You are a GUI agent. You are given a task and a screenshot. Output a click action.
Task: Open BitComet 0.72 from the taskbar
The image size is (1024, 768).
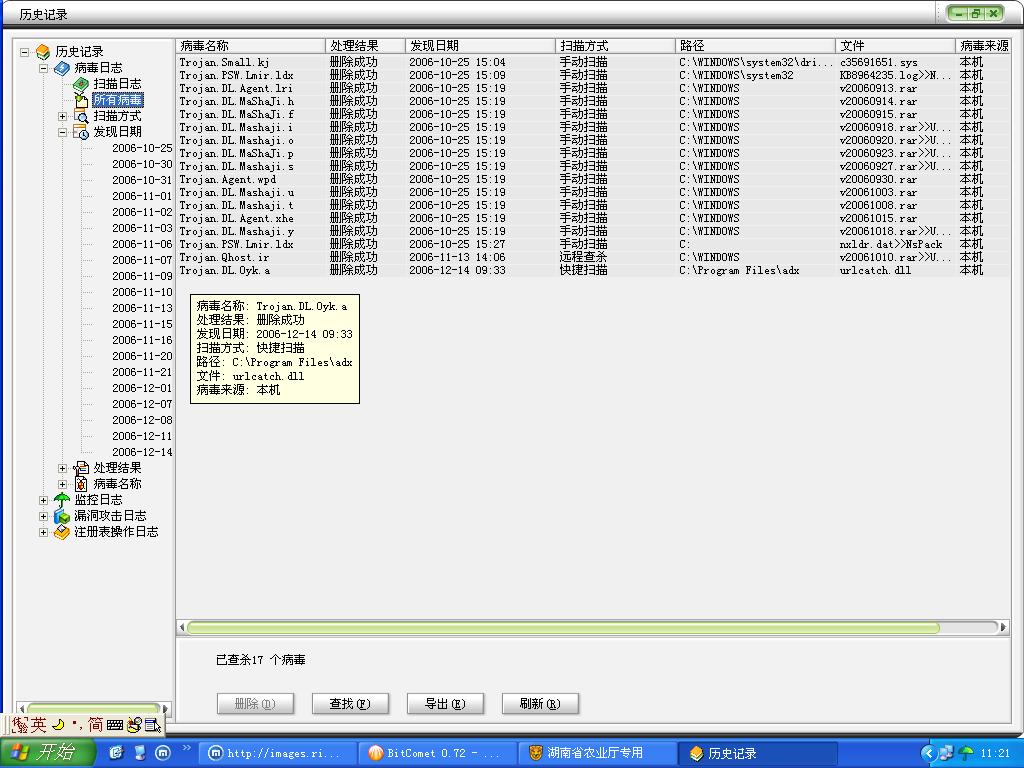point(437,753)
